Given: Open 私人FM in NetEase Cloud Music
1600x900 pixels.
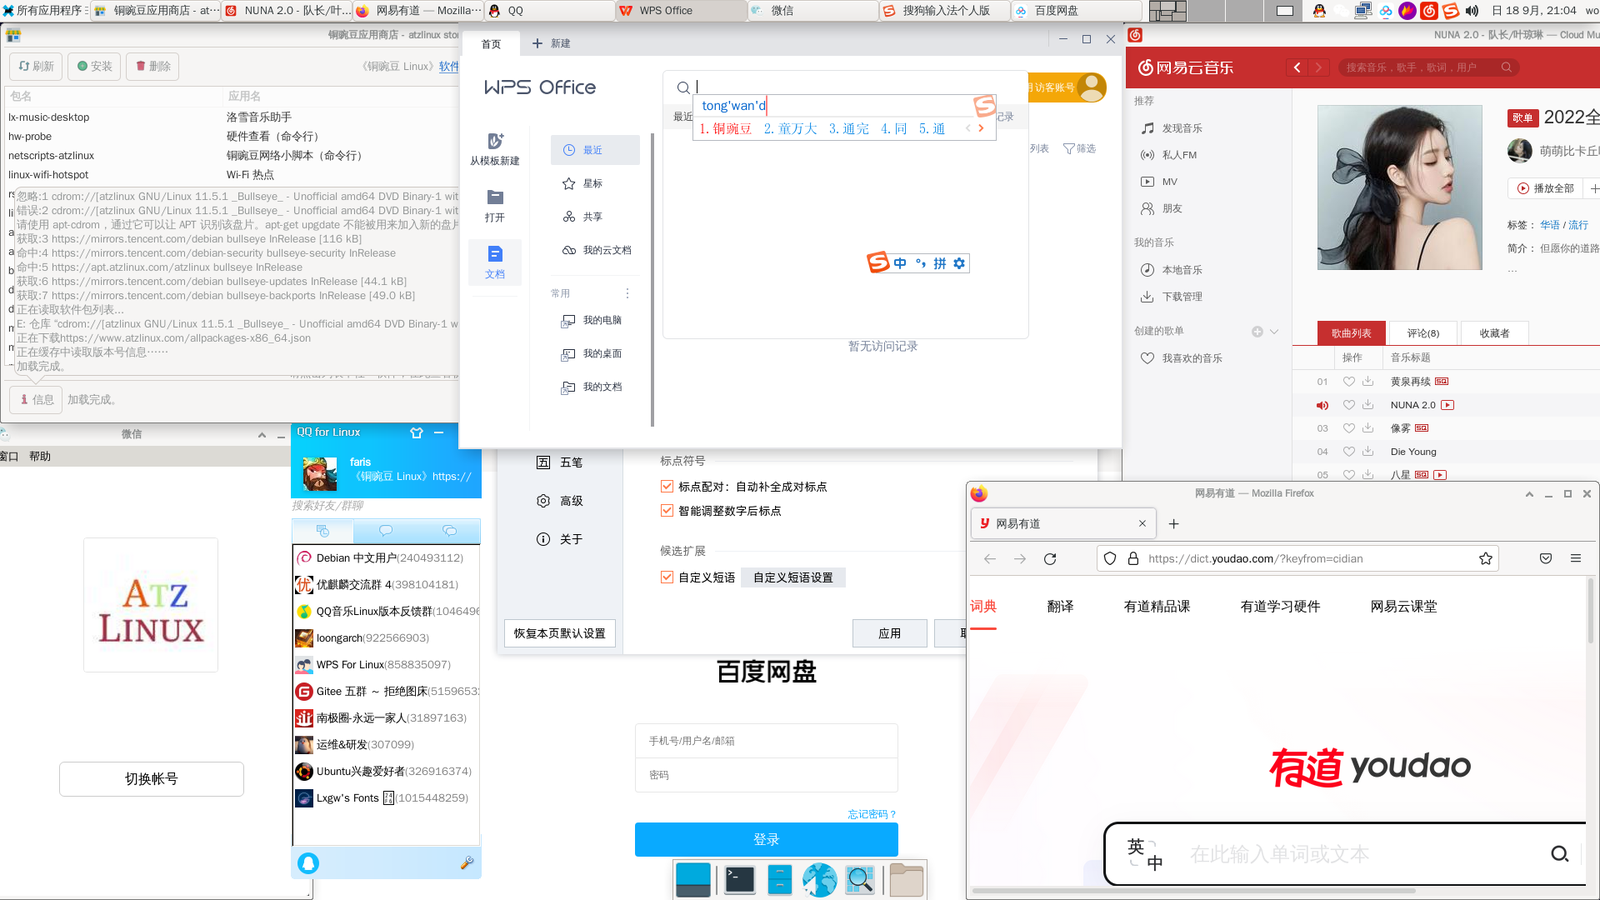Looking at the screenshot, I should pyautogui.click(x=1169, y=155).
